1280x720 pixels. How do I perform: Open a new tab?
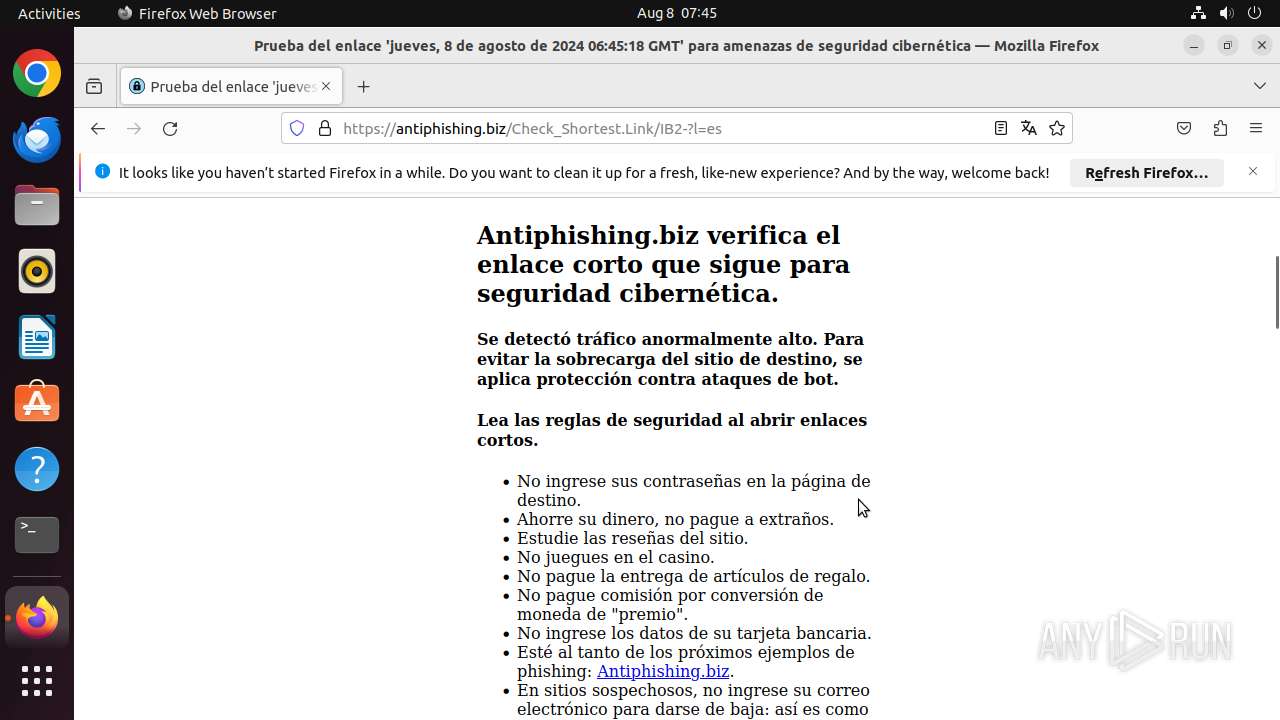click(363, 87)
